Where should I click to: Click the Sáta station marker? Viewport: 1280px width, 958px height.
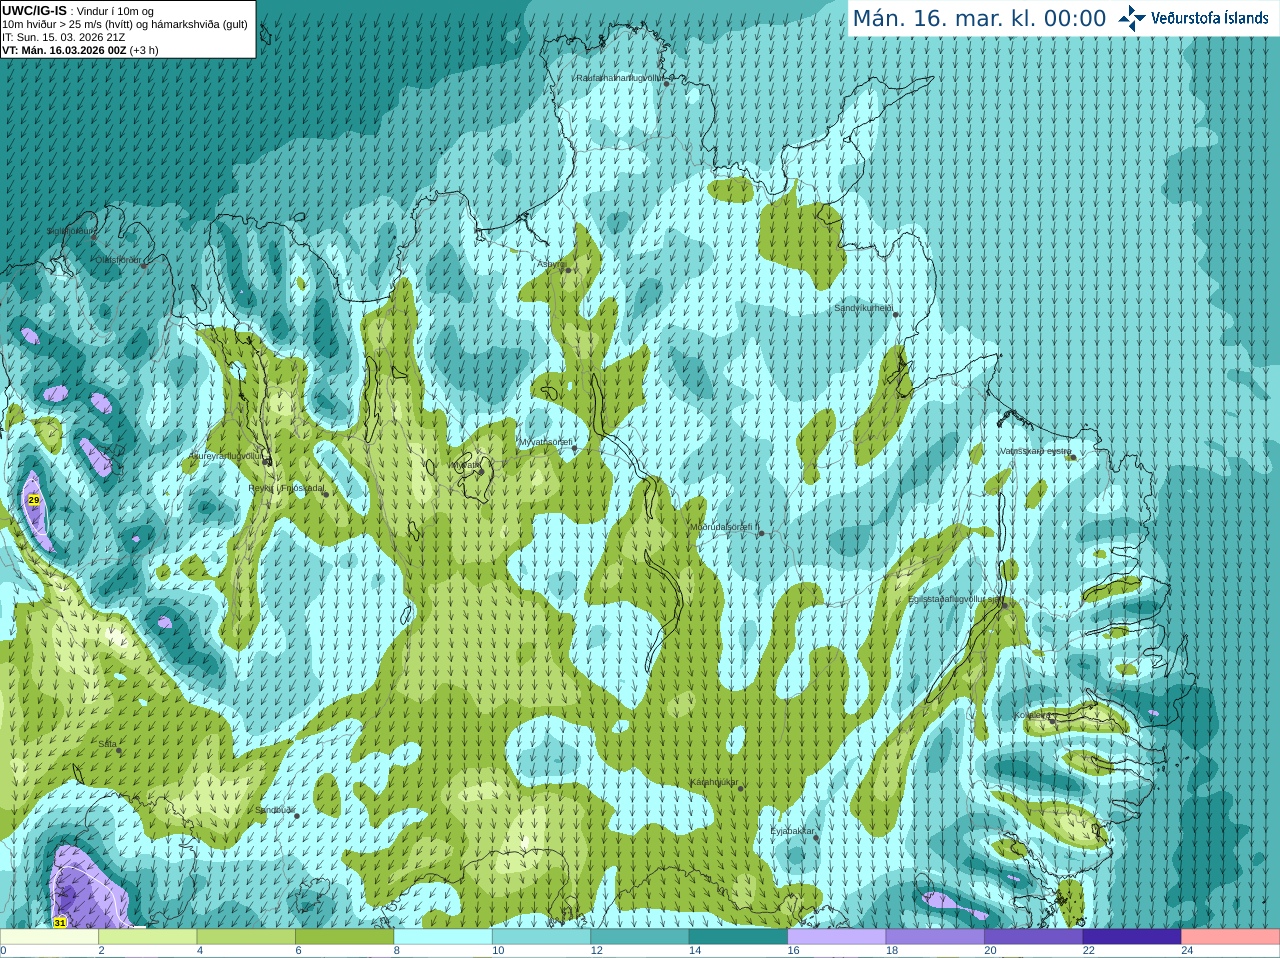point(119,750)
